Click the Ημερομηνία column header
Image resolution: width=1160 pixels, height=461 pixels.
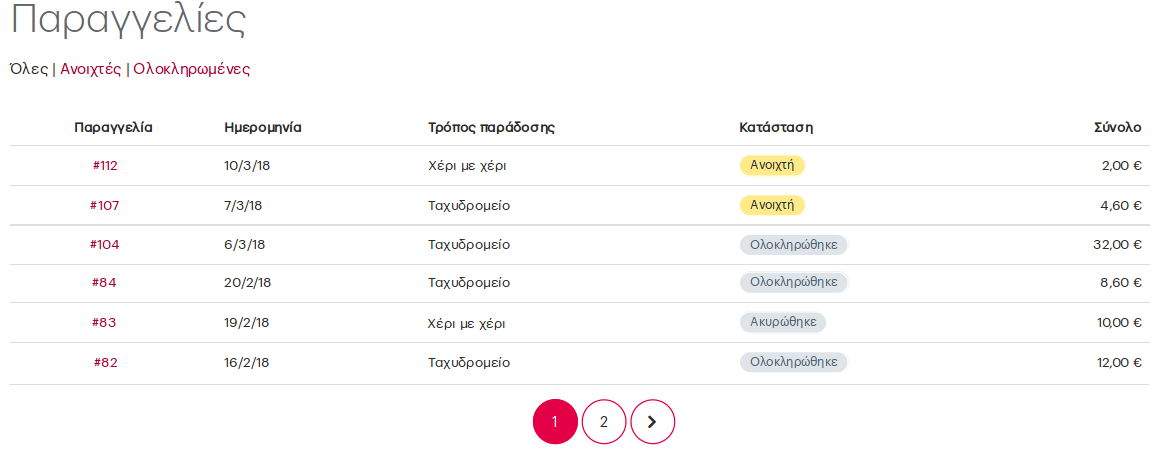coord(263,127)
